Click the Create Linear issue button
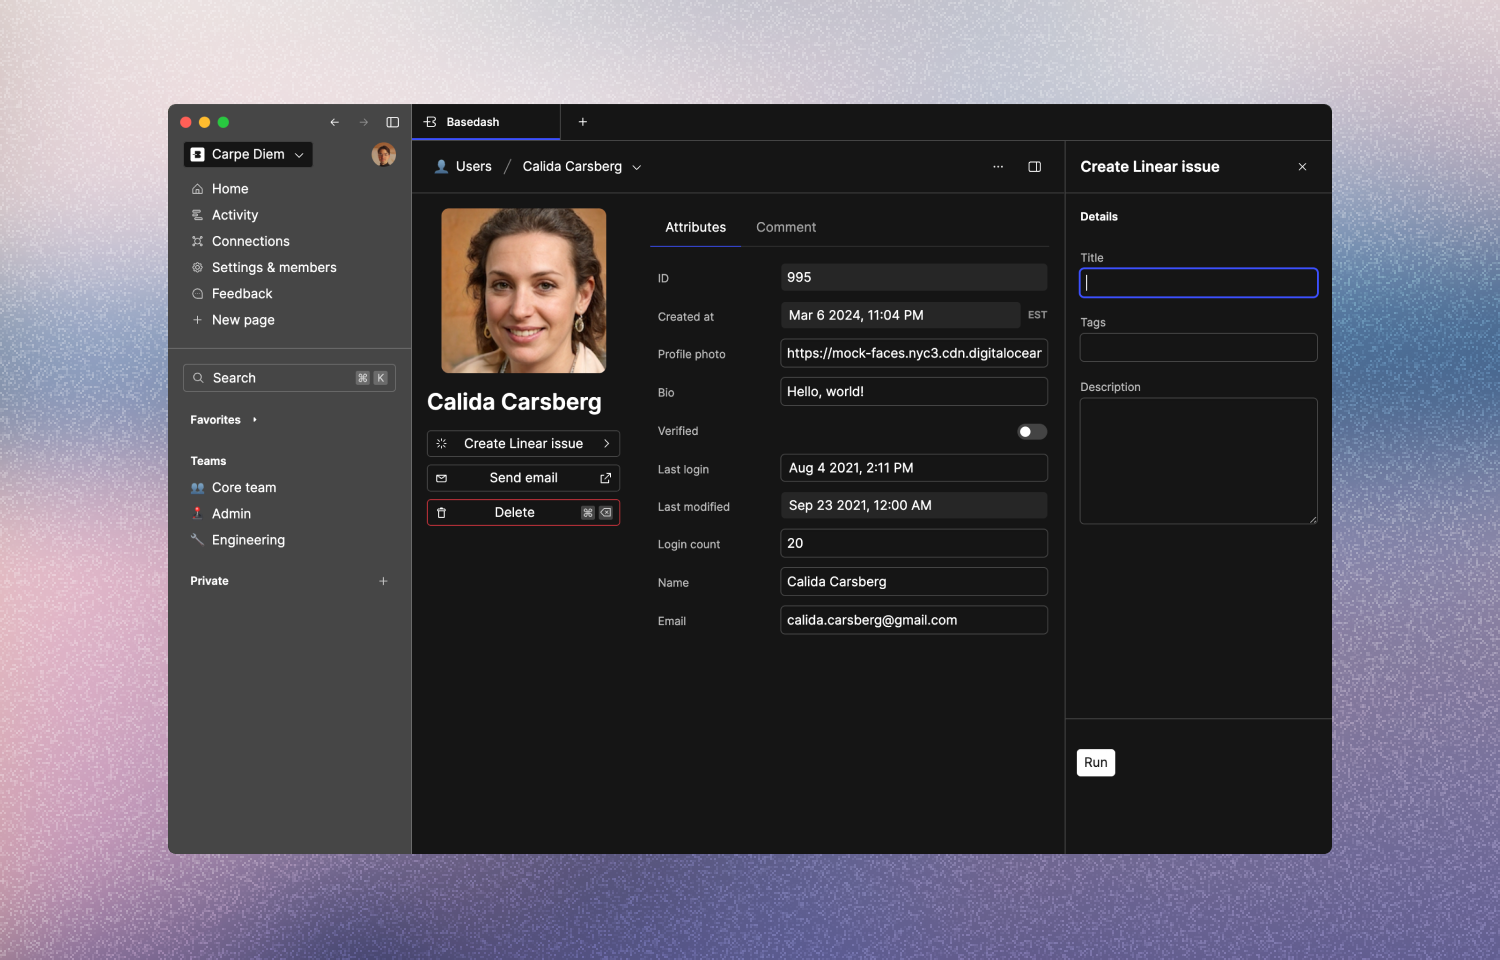The image size is (1500, 960). (523, 443)
